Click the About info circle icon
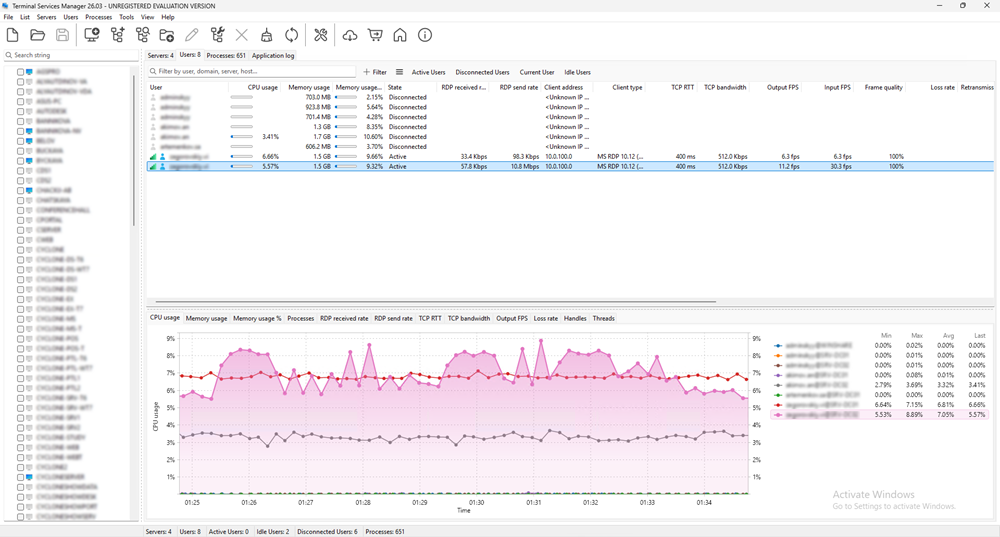This screenshot has height=537, width=1000. point(425,36)
